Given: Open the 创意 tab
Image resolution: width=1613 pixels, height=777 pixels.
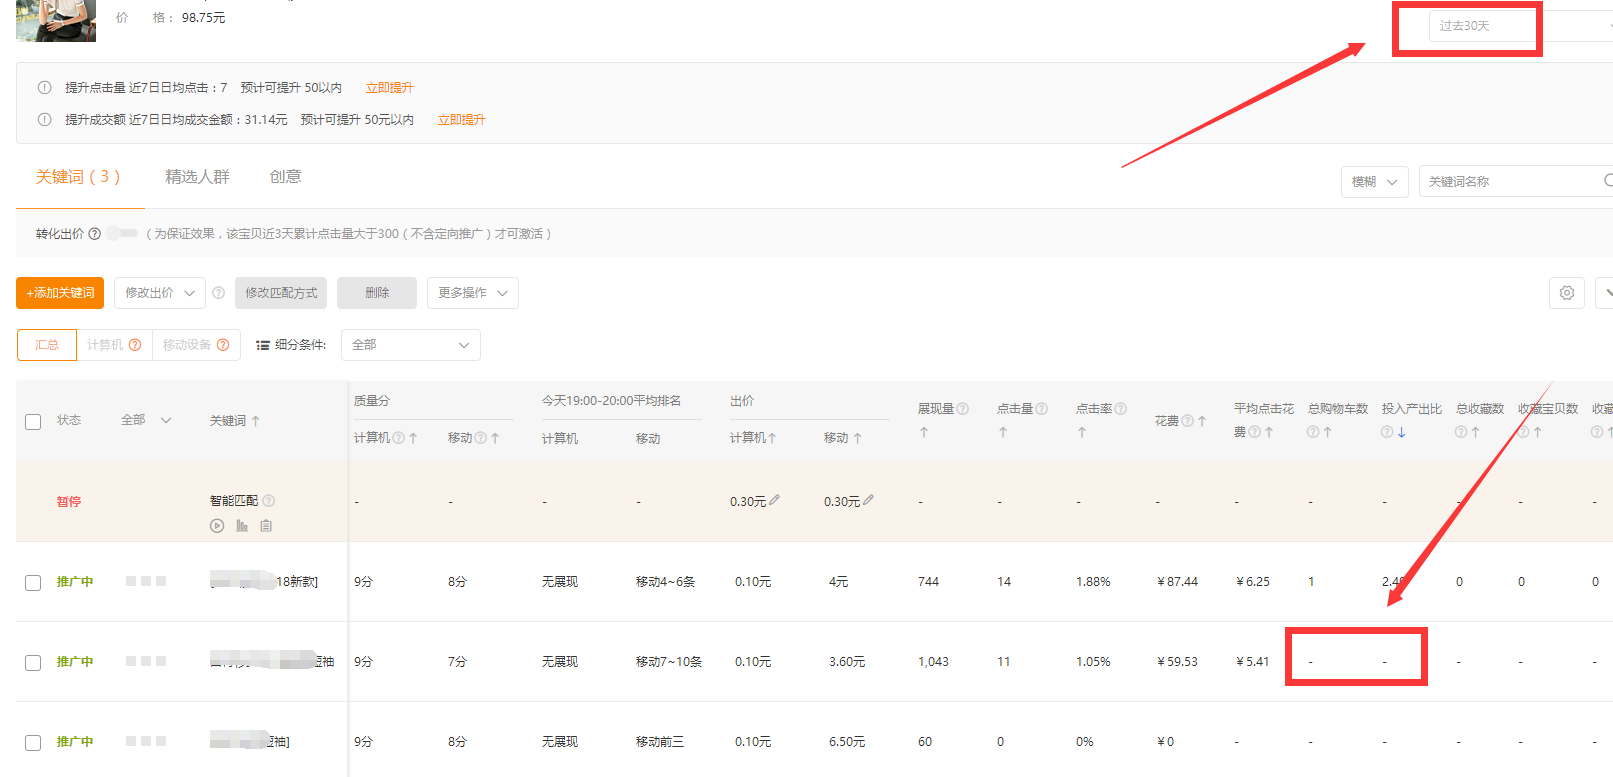Looking at the screenshot, I should click(x=285, y=177).
